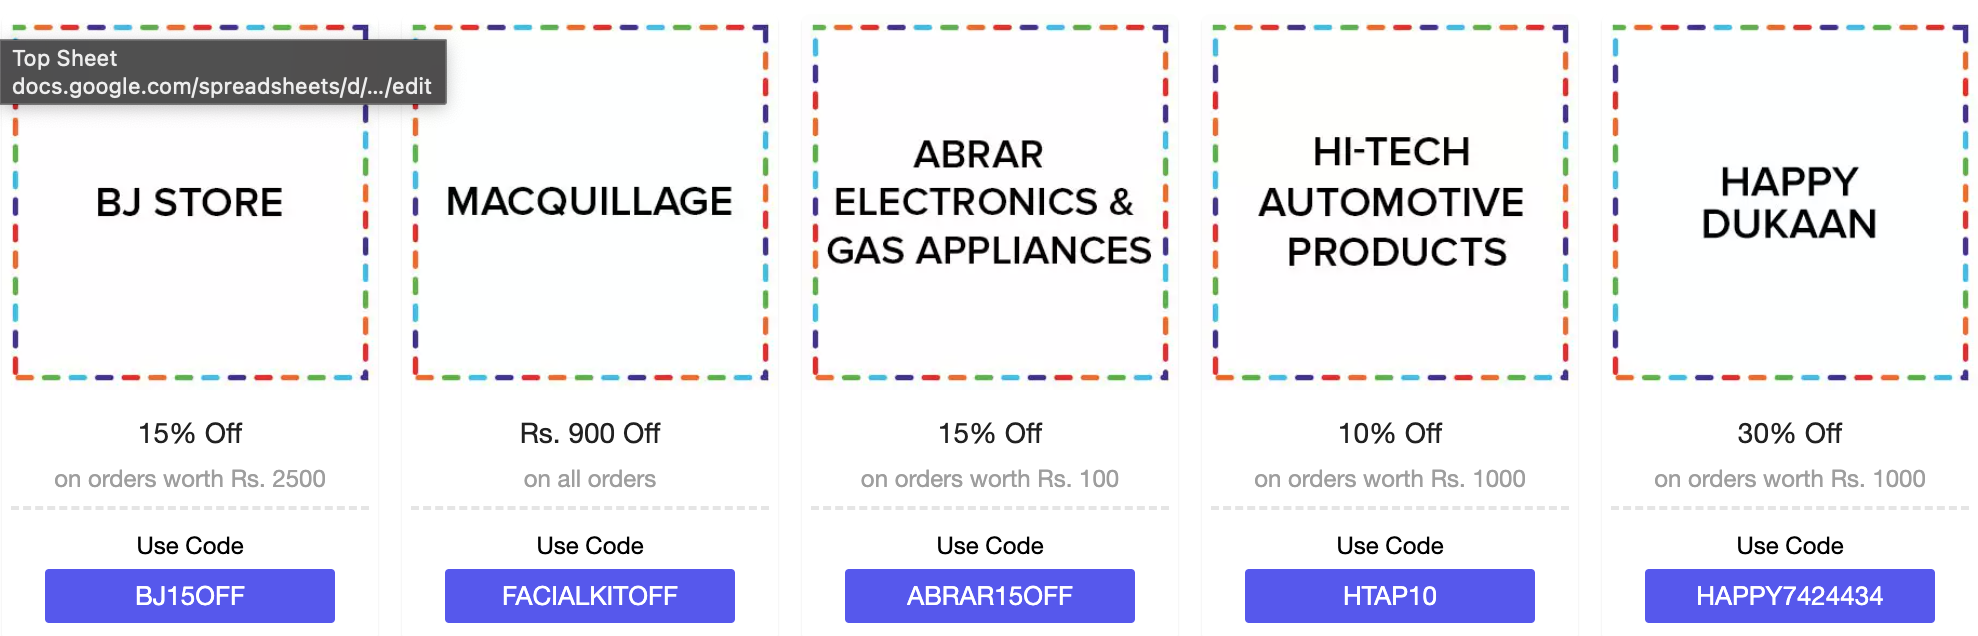Click the Rs. 900 Off offer text

coord(590,433)
